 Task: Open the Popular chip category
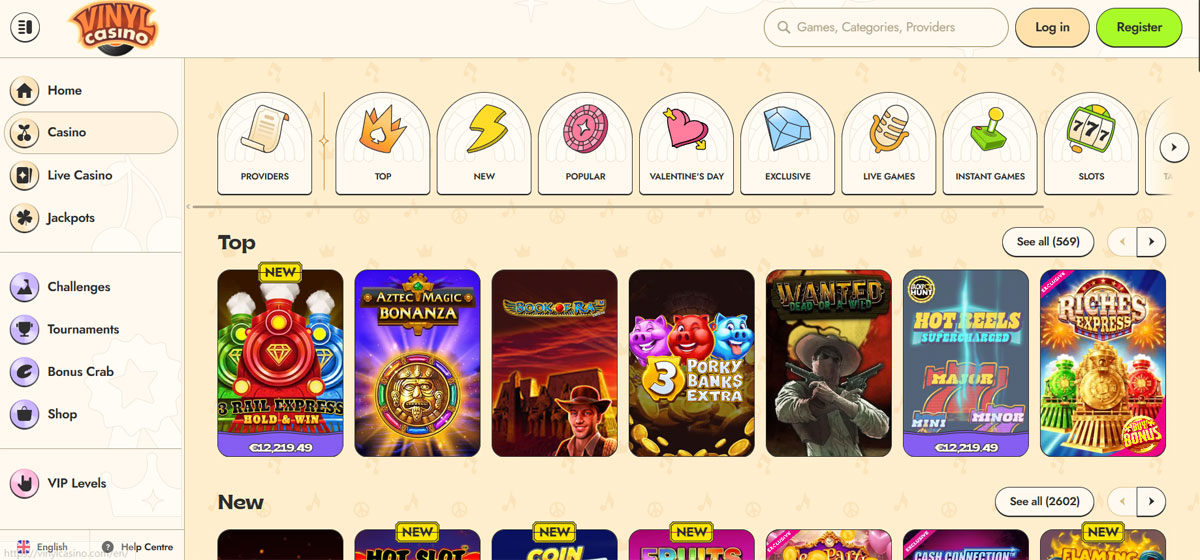pyautogui.click(x=585, y=143)
